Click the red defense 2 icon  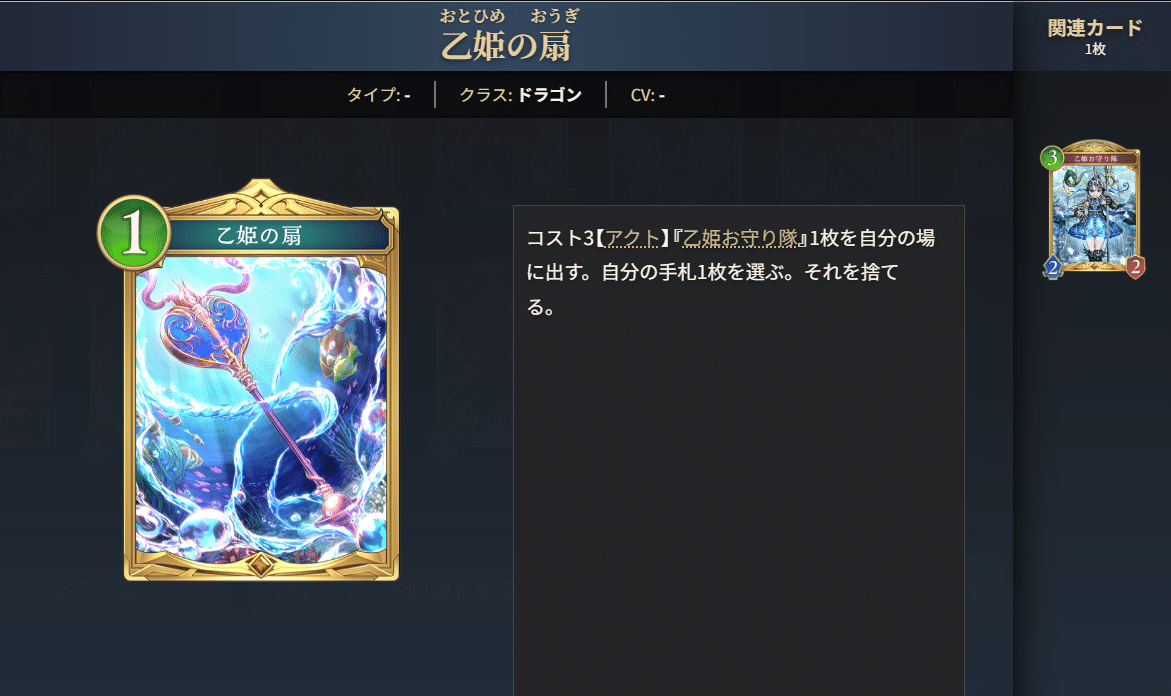(x=1135, y=267)
